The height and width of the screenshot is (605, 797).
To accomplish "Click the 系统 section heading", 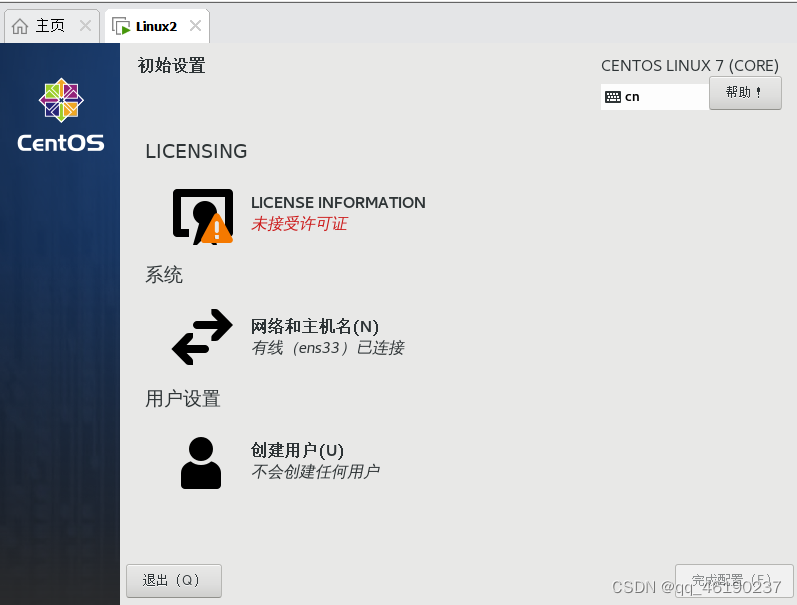I will click(164, 275).
